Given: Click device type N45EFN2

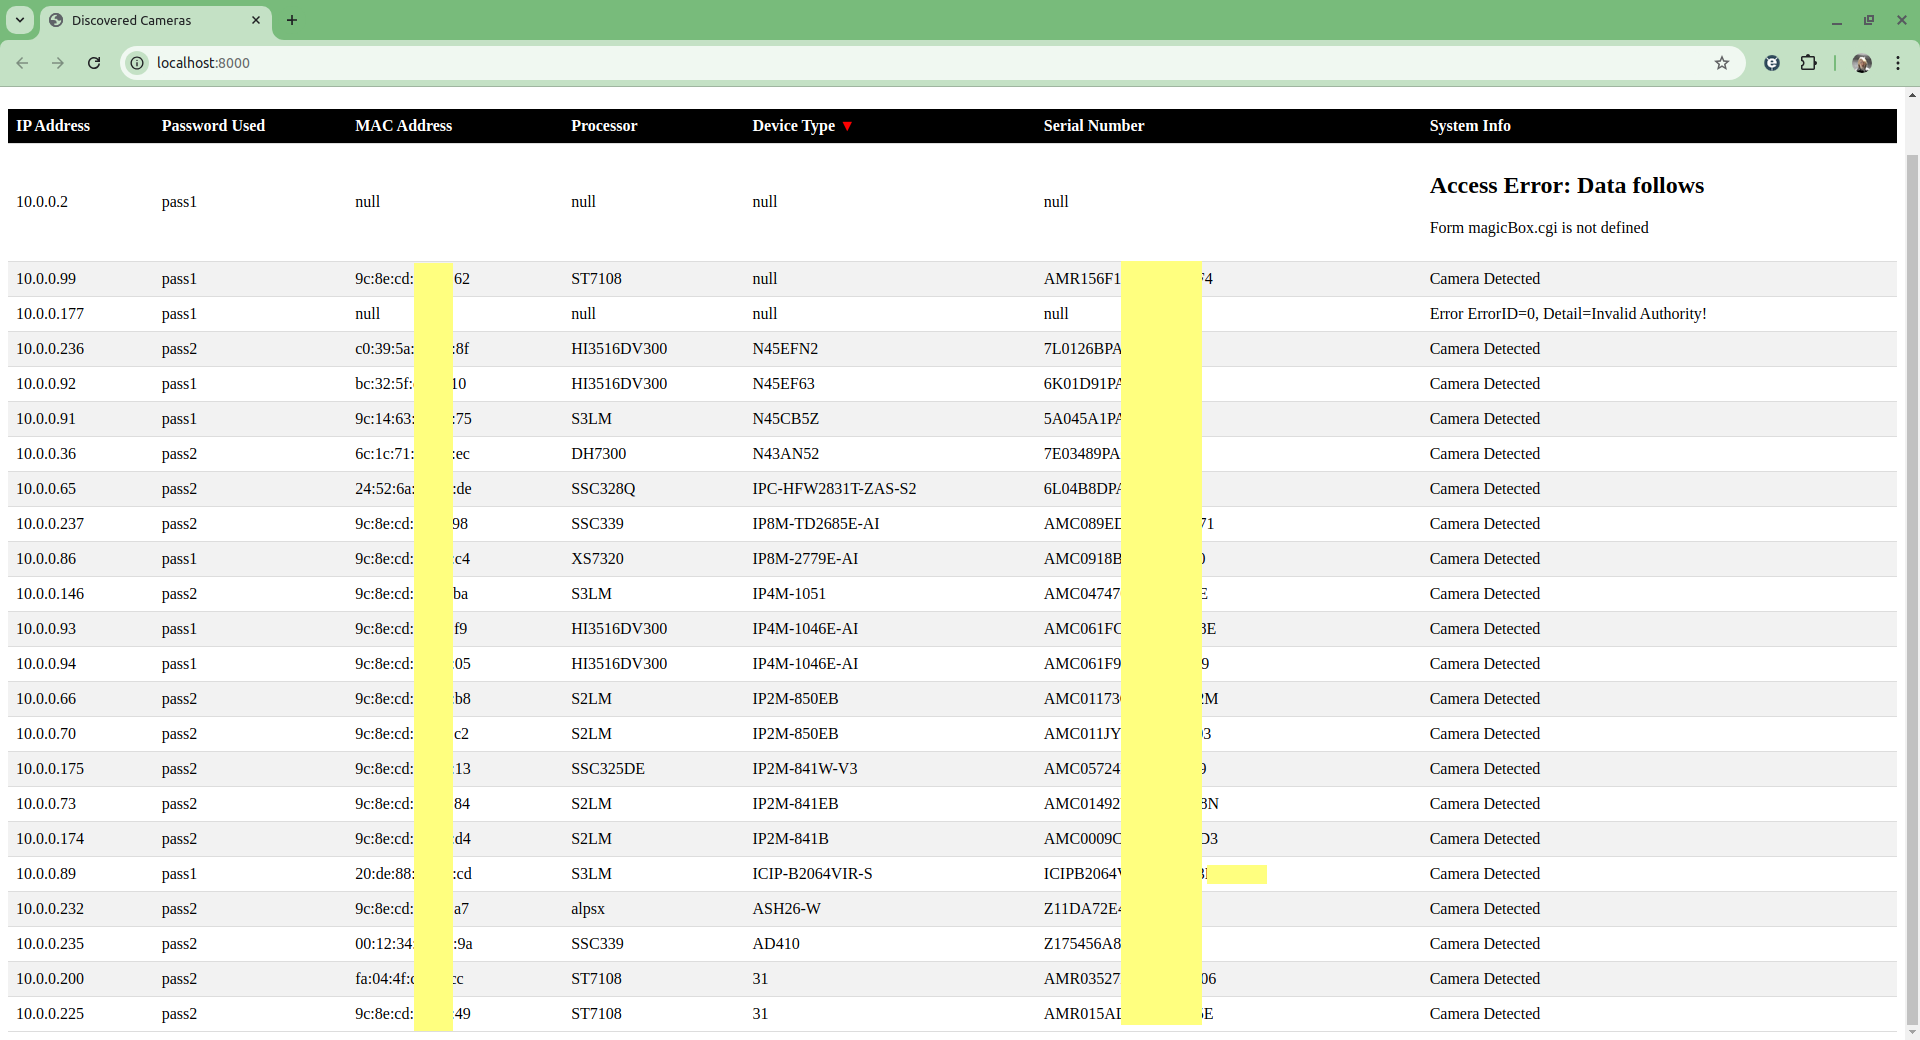Looking at the screenshot, I should [785, 349].
